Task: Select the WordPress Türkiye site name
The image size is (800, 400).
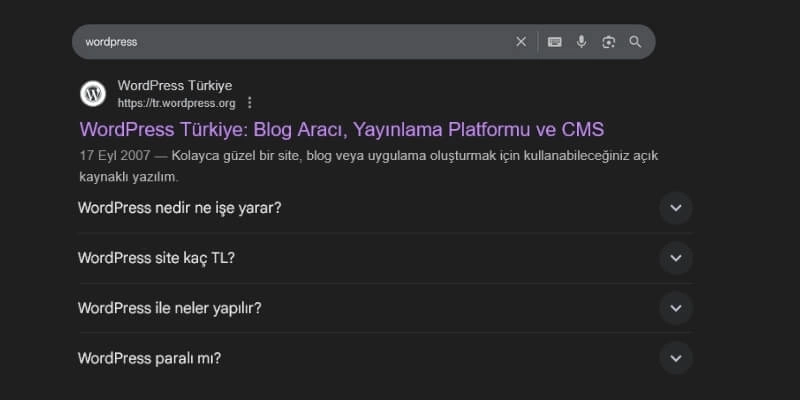Action: [x=174, y=85]
